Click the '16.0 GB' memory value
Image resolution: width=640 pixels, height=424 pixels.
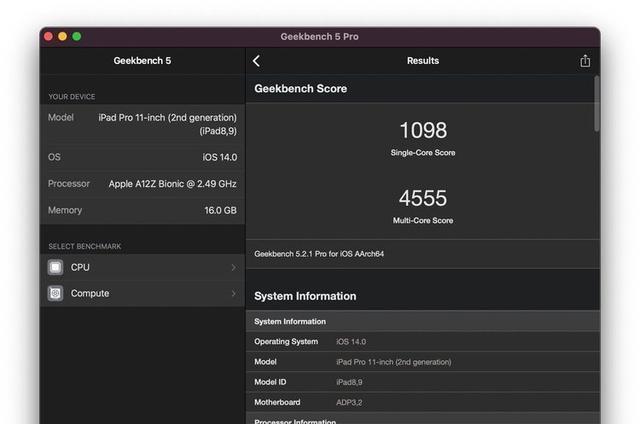coord(220,210)
